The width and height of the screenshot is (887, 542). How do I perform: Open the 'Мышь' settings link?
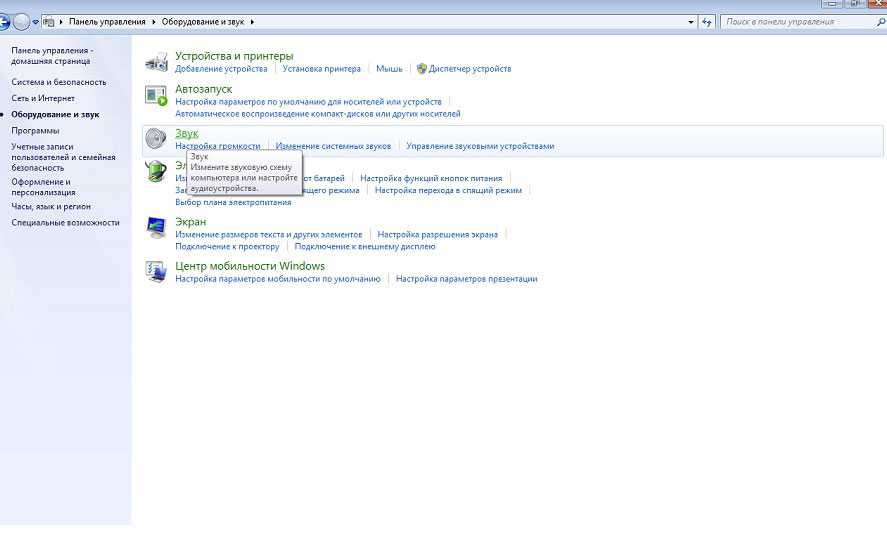pyautogui.click(x=389, y=69)
